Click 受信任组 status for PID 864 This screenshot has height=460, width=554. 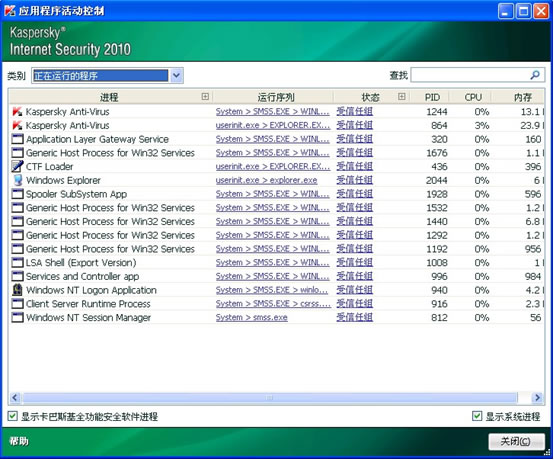pyautogui.click(x=354, y=125)
